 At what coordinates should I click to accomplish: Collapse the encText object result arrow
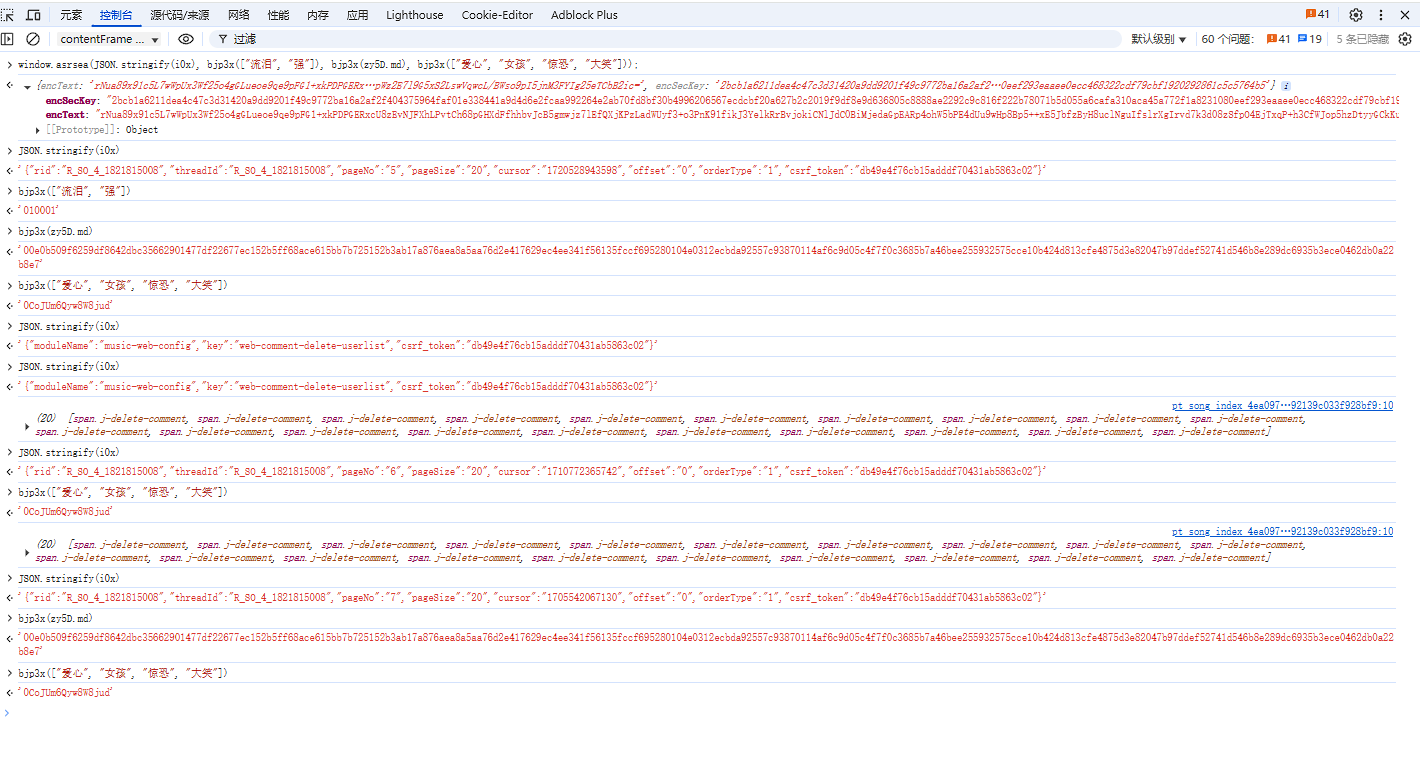[x=27, y=87]
